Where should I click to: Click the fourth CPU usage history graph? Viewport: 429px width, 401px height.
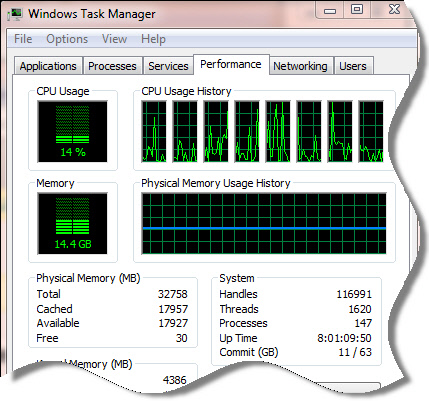(x=247, y=132)
